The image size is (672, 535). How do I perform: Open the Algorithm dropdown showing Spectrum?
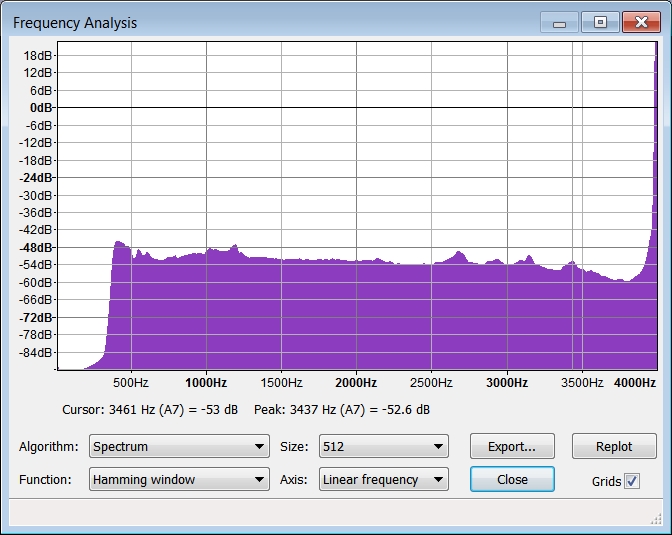[179, 447]
